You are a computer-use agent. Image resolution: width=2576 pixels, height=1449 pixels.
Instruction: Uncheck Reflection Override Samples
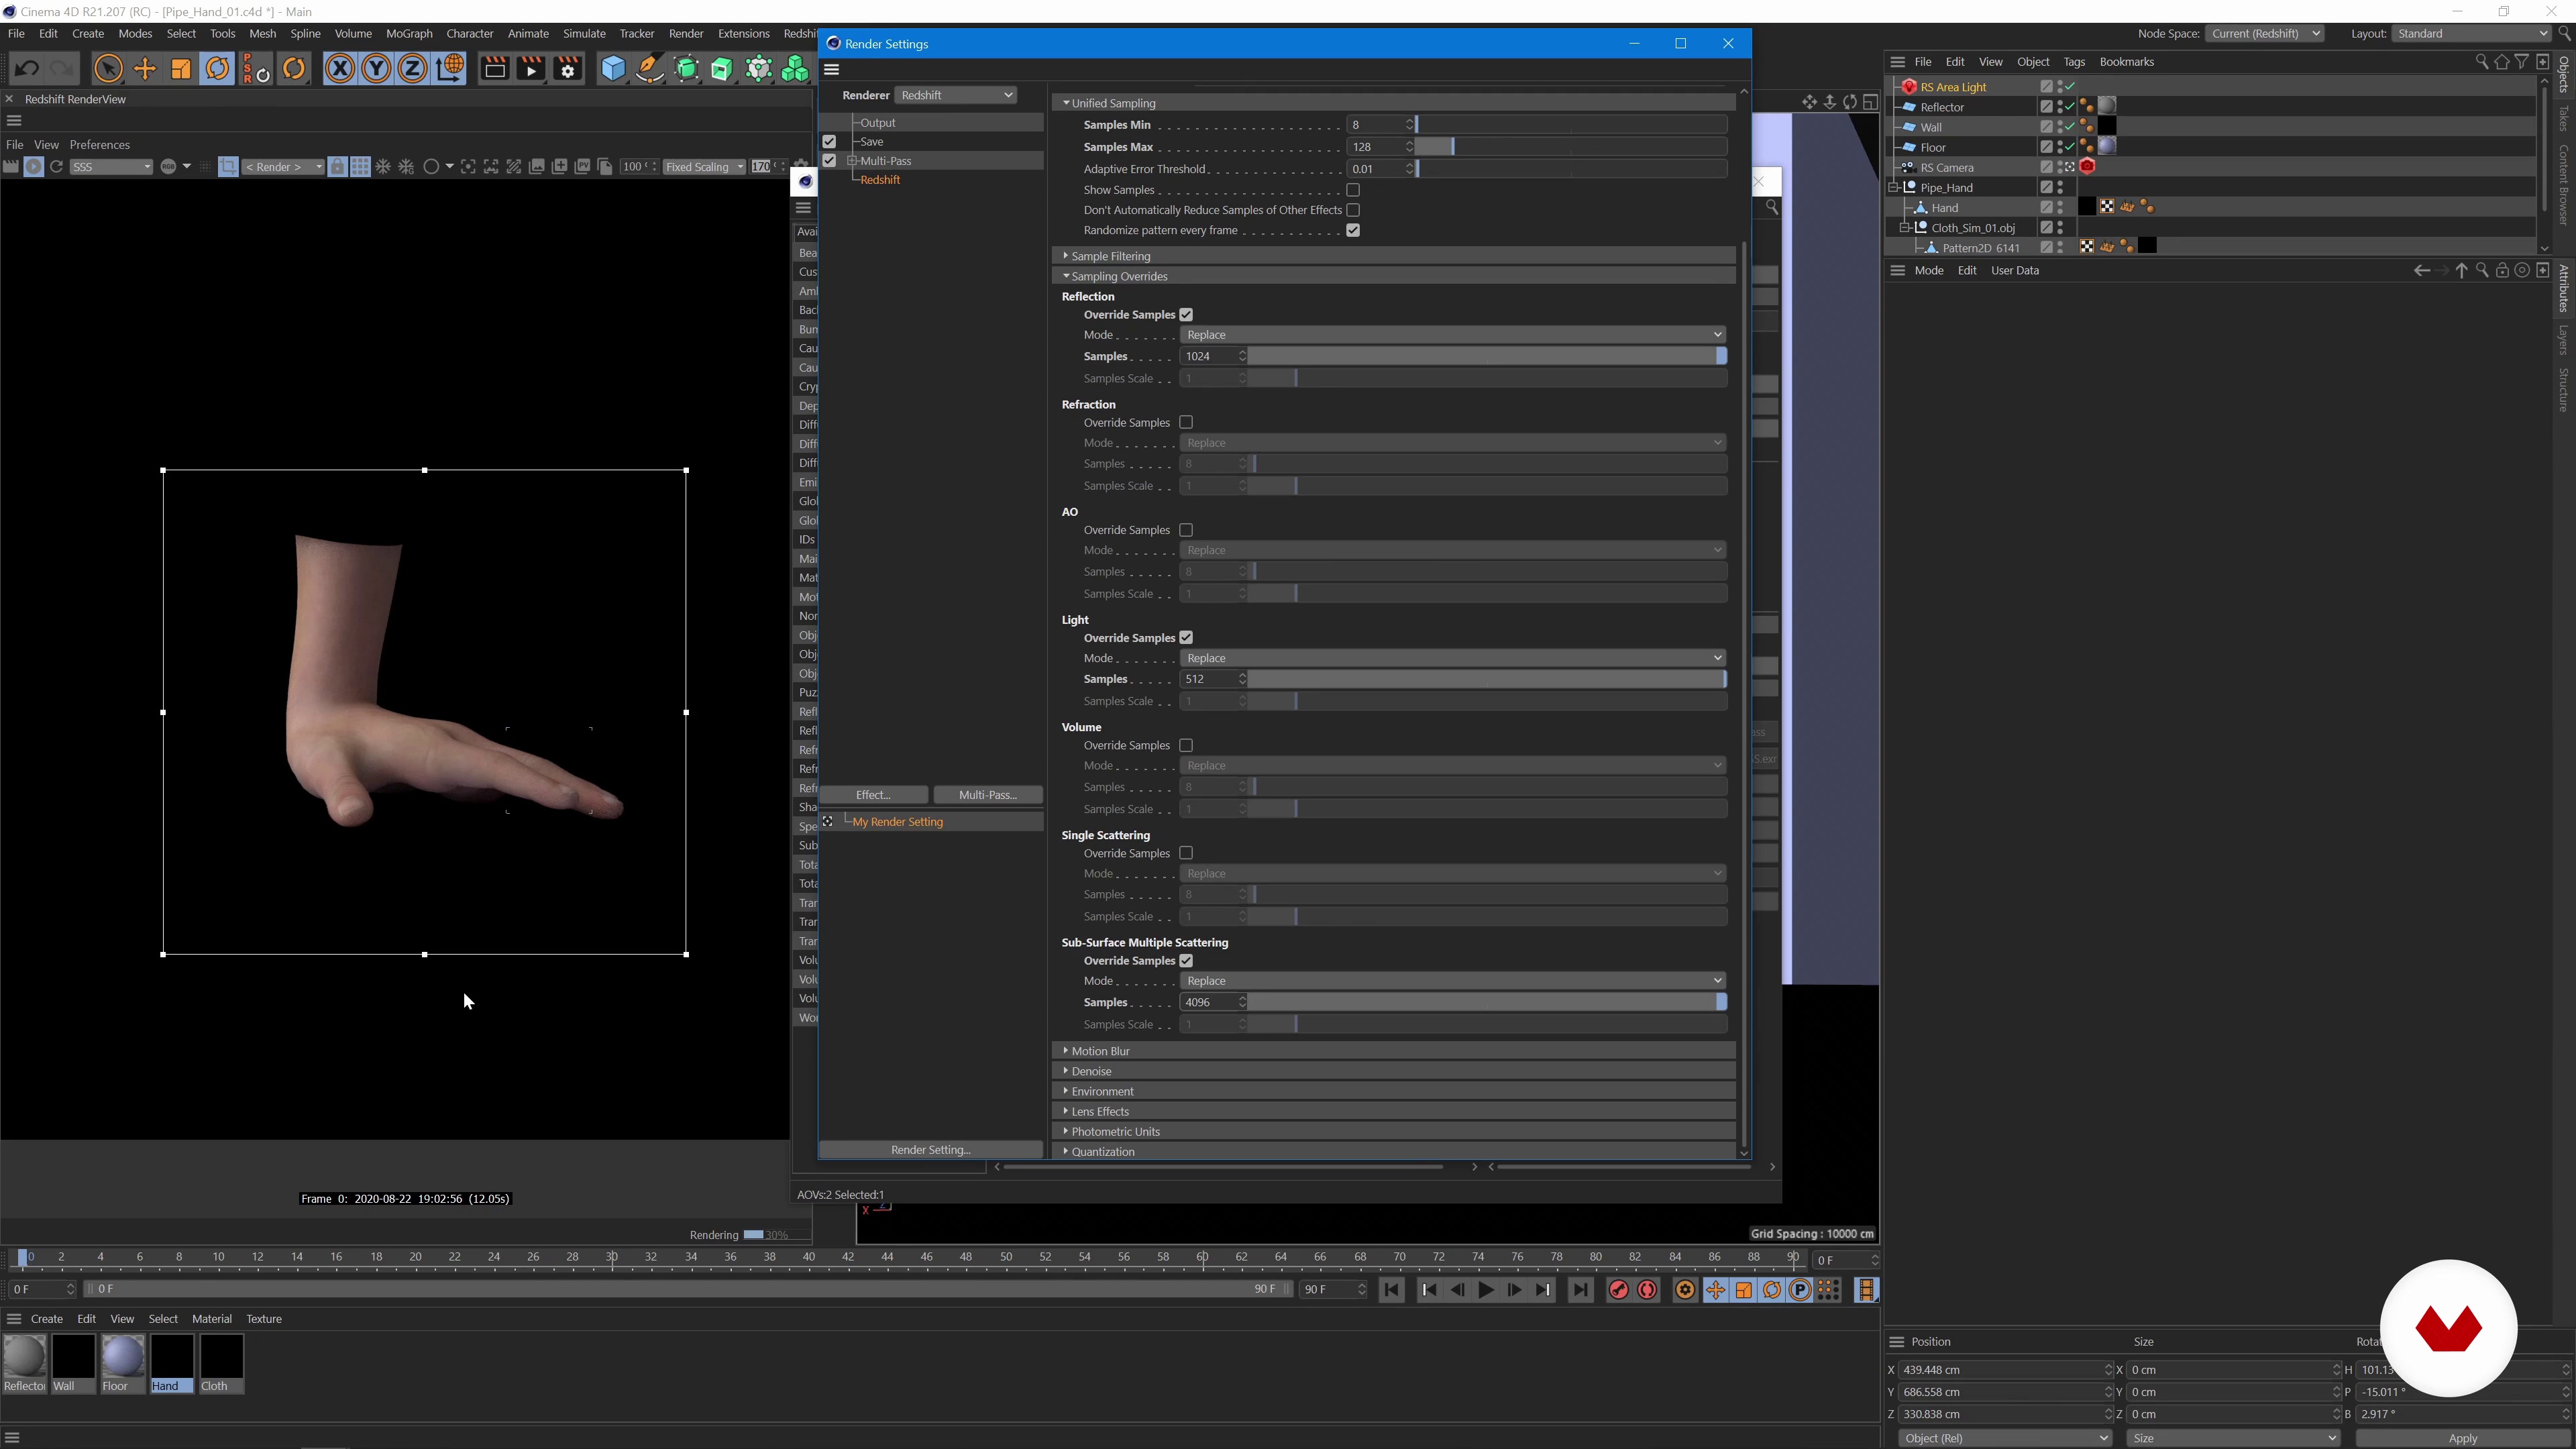1186,315
